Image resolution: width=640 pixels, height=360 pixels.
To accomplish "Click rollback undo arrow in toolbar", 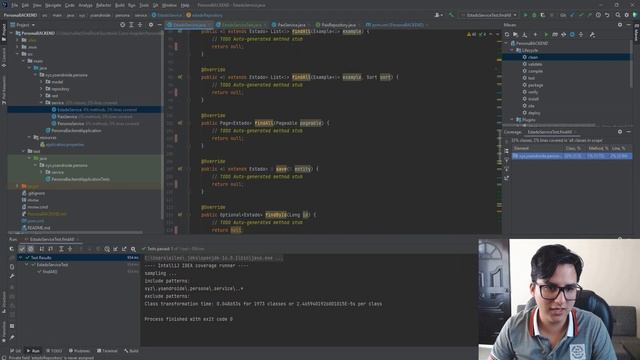I will (607, 15).
